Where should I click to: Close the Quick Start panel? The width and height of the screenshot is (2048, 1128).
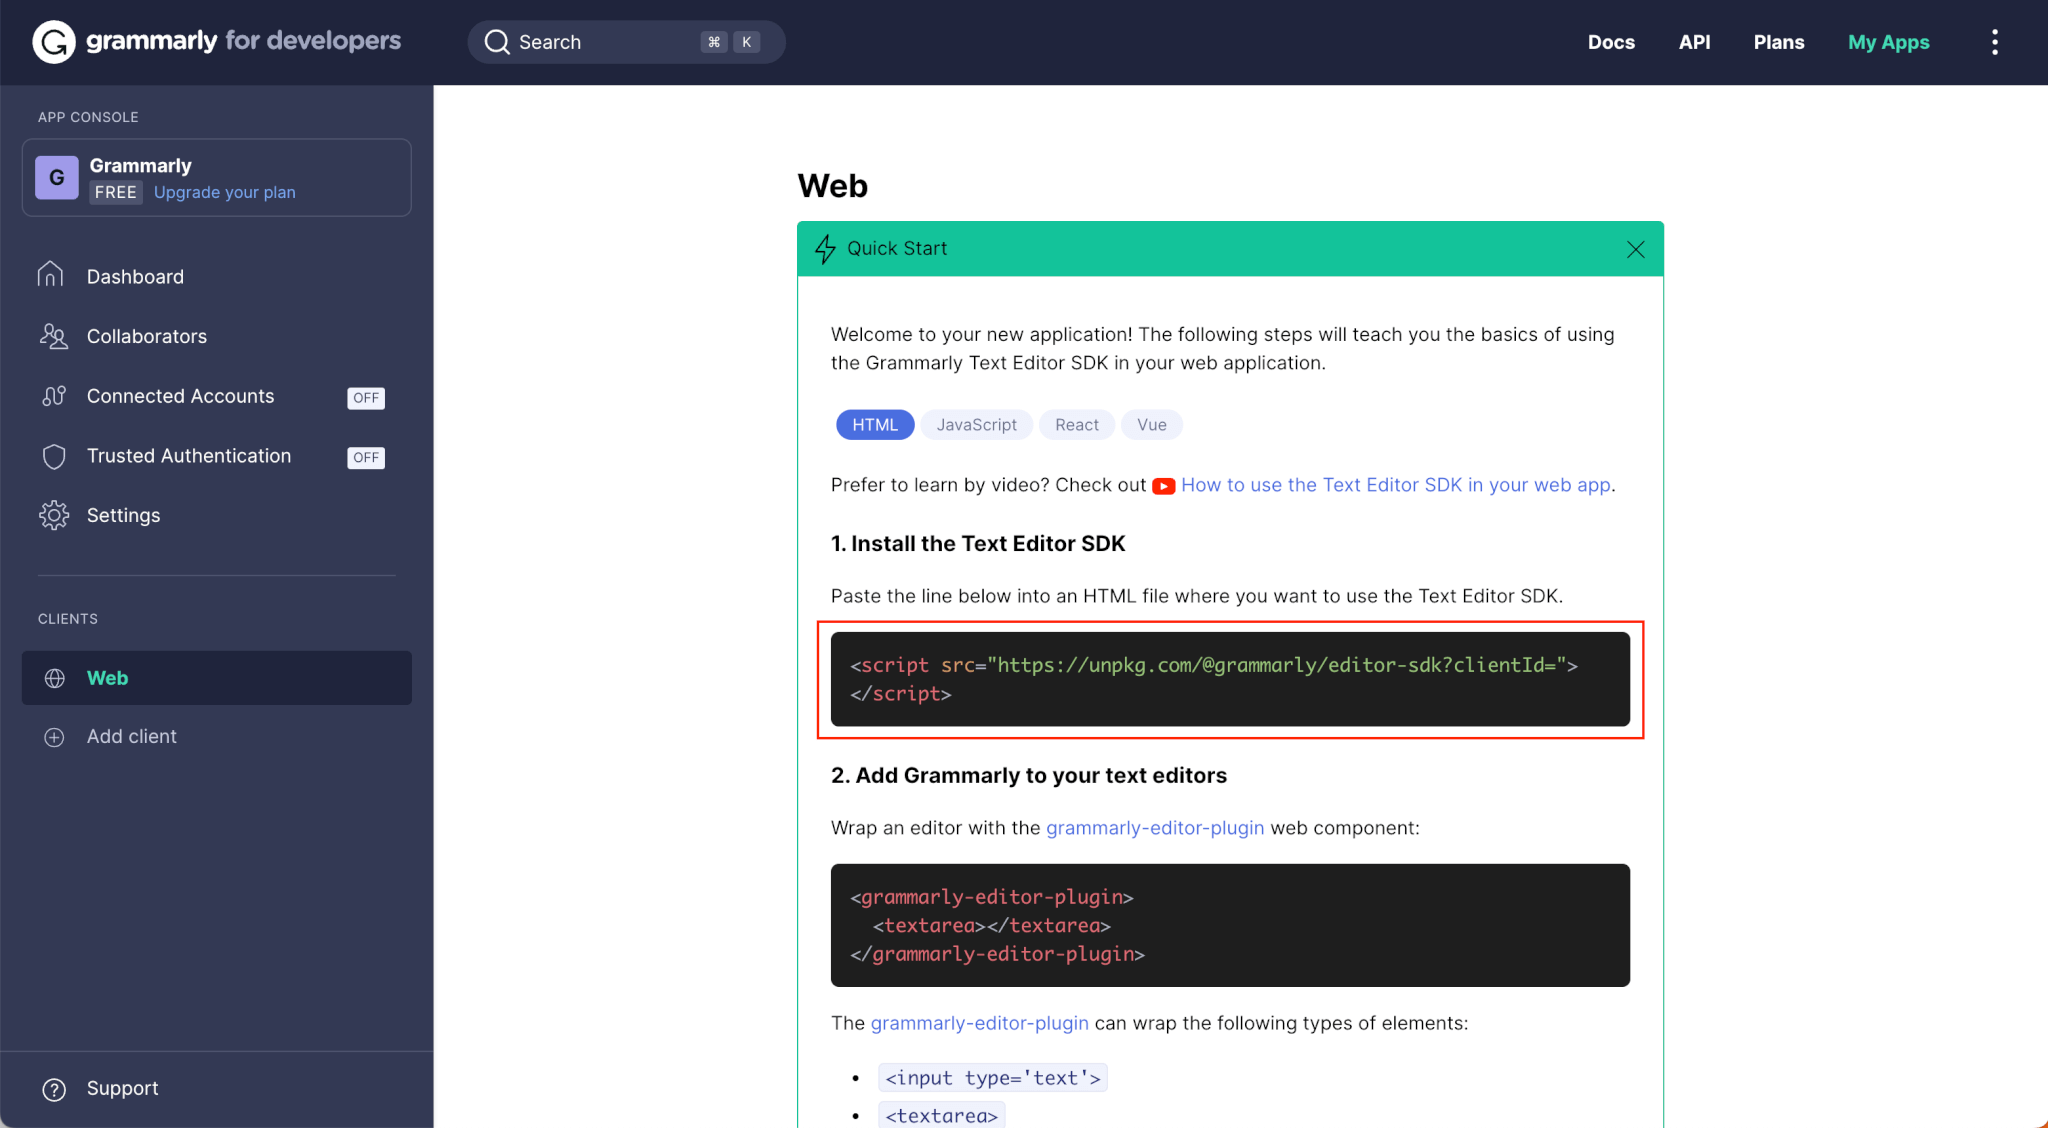[1635, 249]
